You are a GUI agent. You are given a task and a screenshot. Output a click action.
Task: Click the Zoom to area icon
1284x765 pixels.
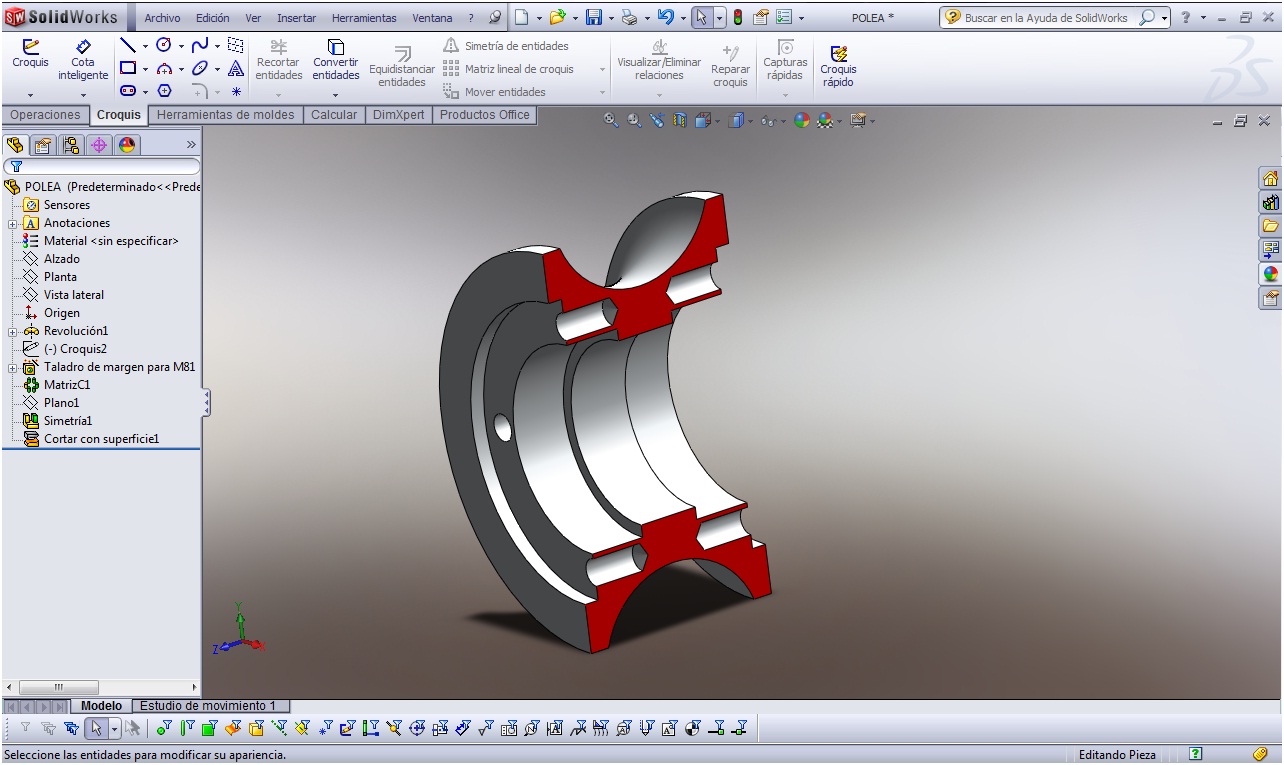[x=634, y=120]
